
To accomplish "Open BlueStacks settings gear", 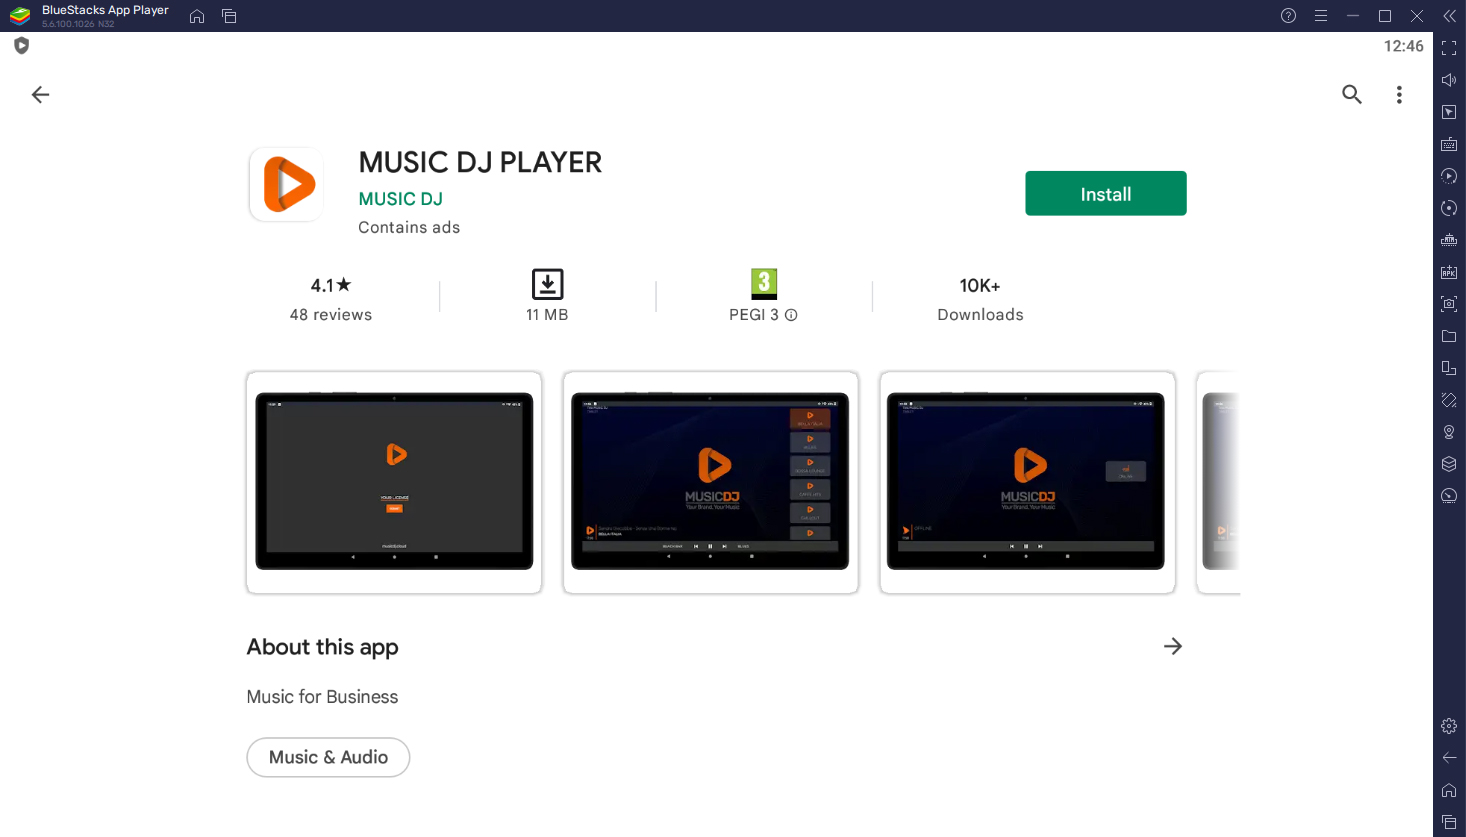I will point(1449,726).
